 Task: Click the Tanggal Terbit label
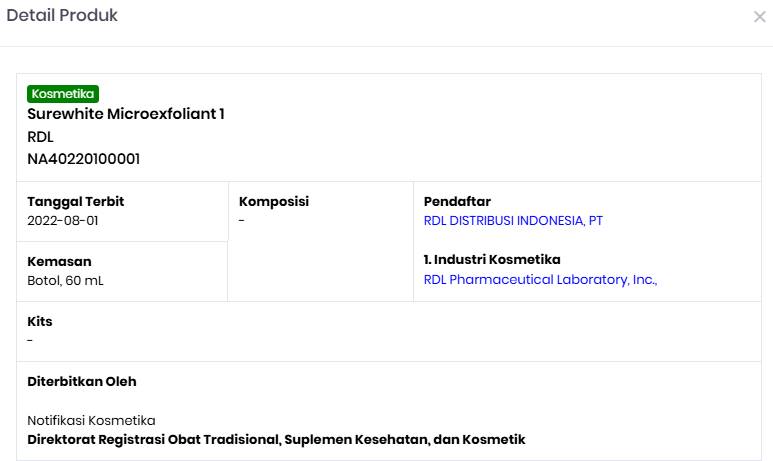(76, 202)
